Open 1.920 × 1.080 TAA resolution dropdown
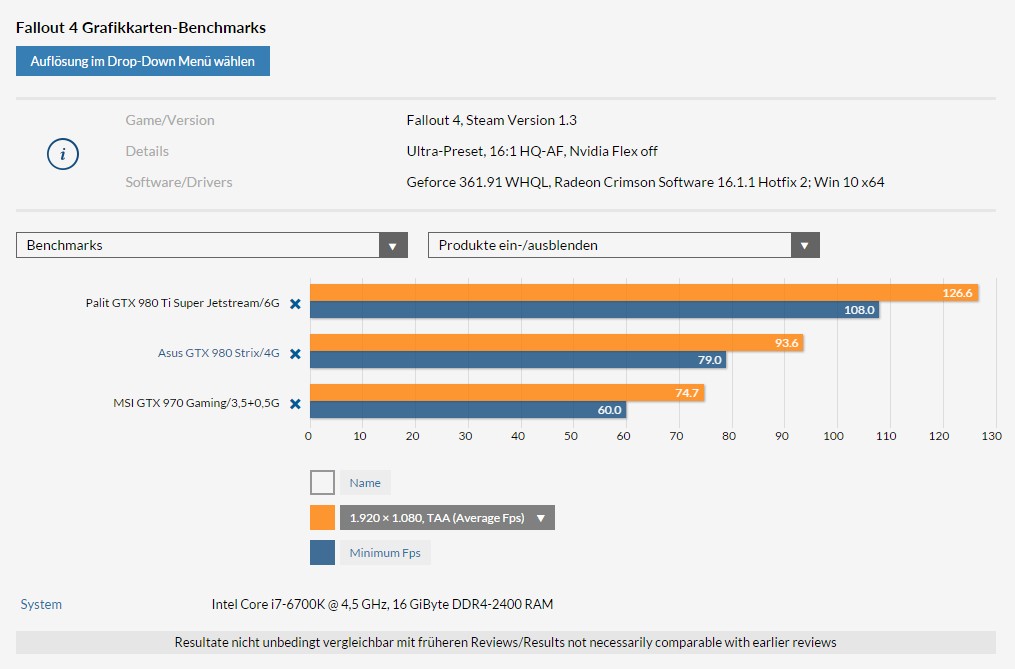This screenshot has width=1015, height=669. pyautogui.click(x=447, y=517)
